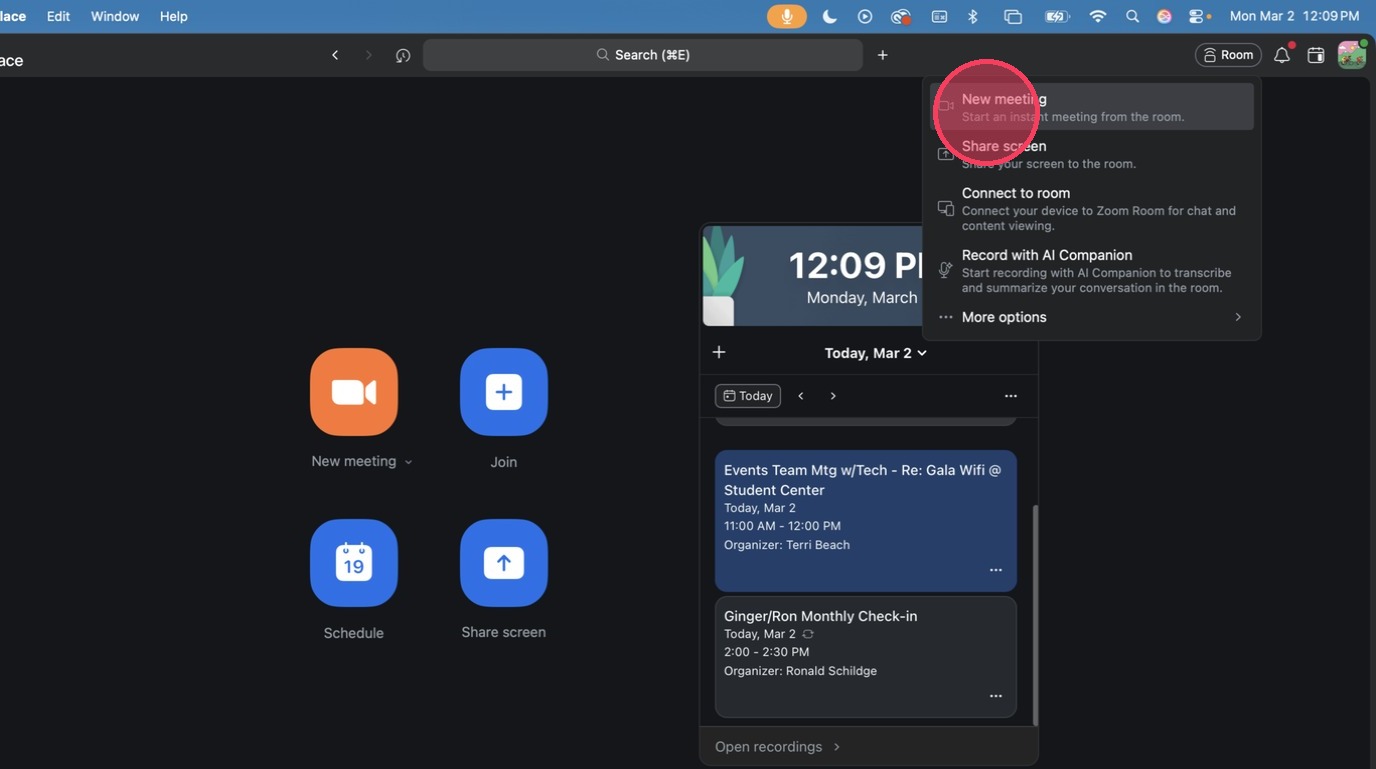The image size is (1376, 769).
Task: Click the Today button in calendar
Action: pyautogui.click(x=748, y=396)
